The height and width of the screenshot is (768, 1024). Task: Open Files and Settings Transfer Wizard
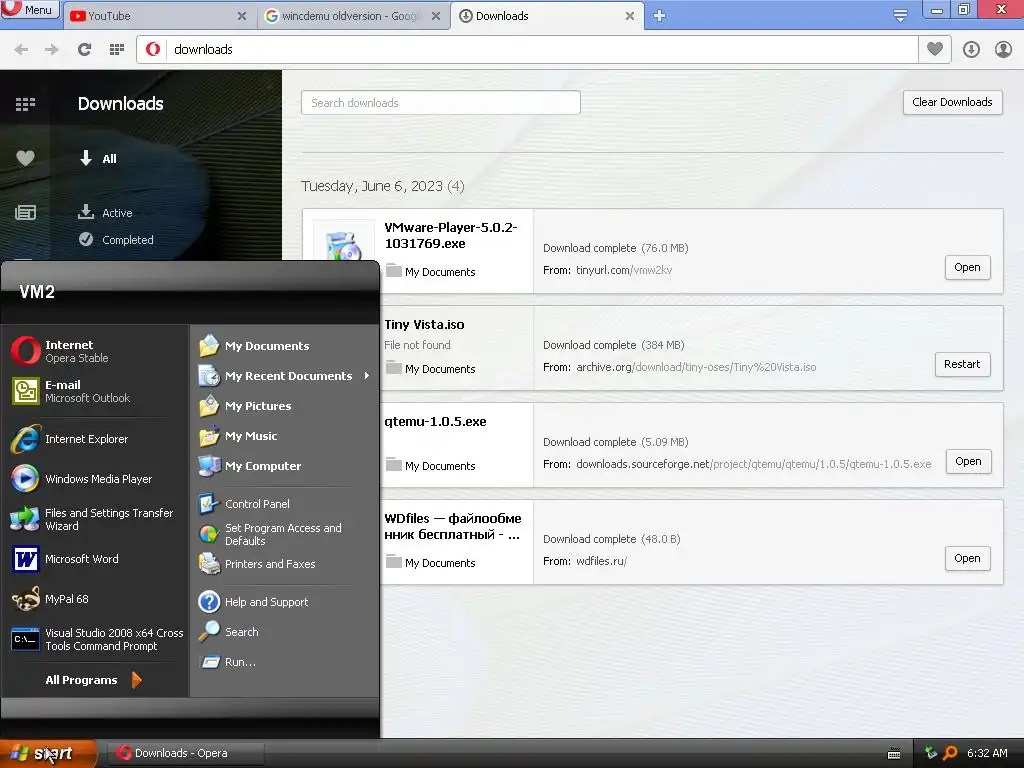(97, 519)
